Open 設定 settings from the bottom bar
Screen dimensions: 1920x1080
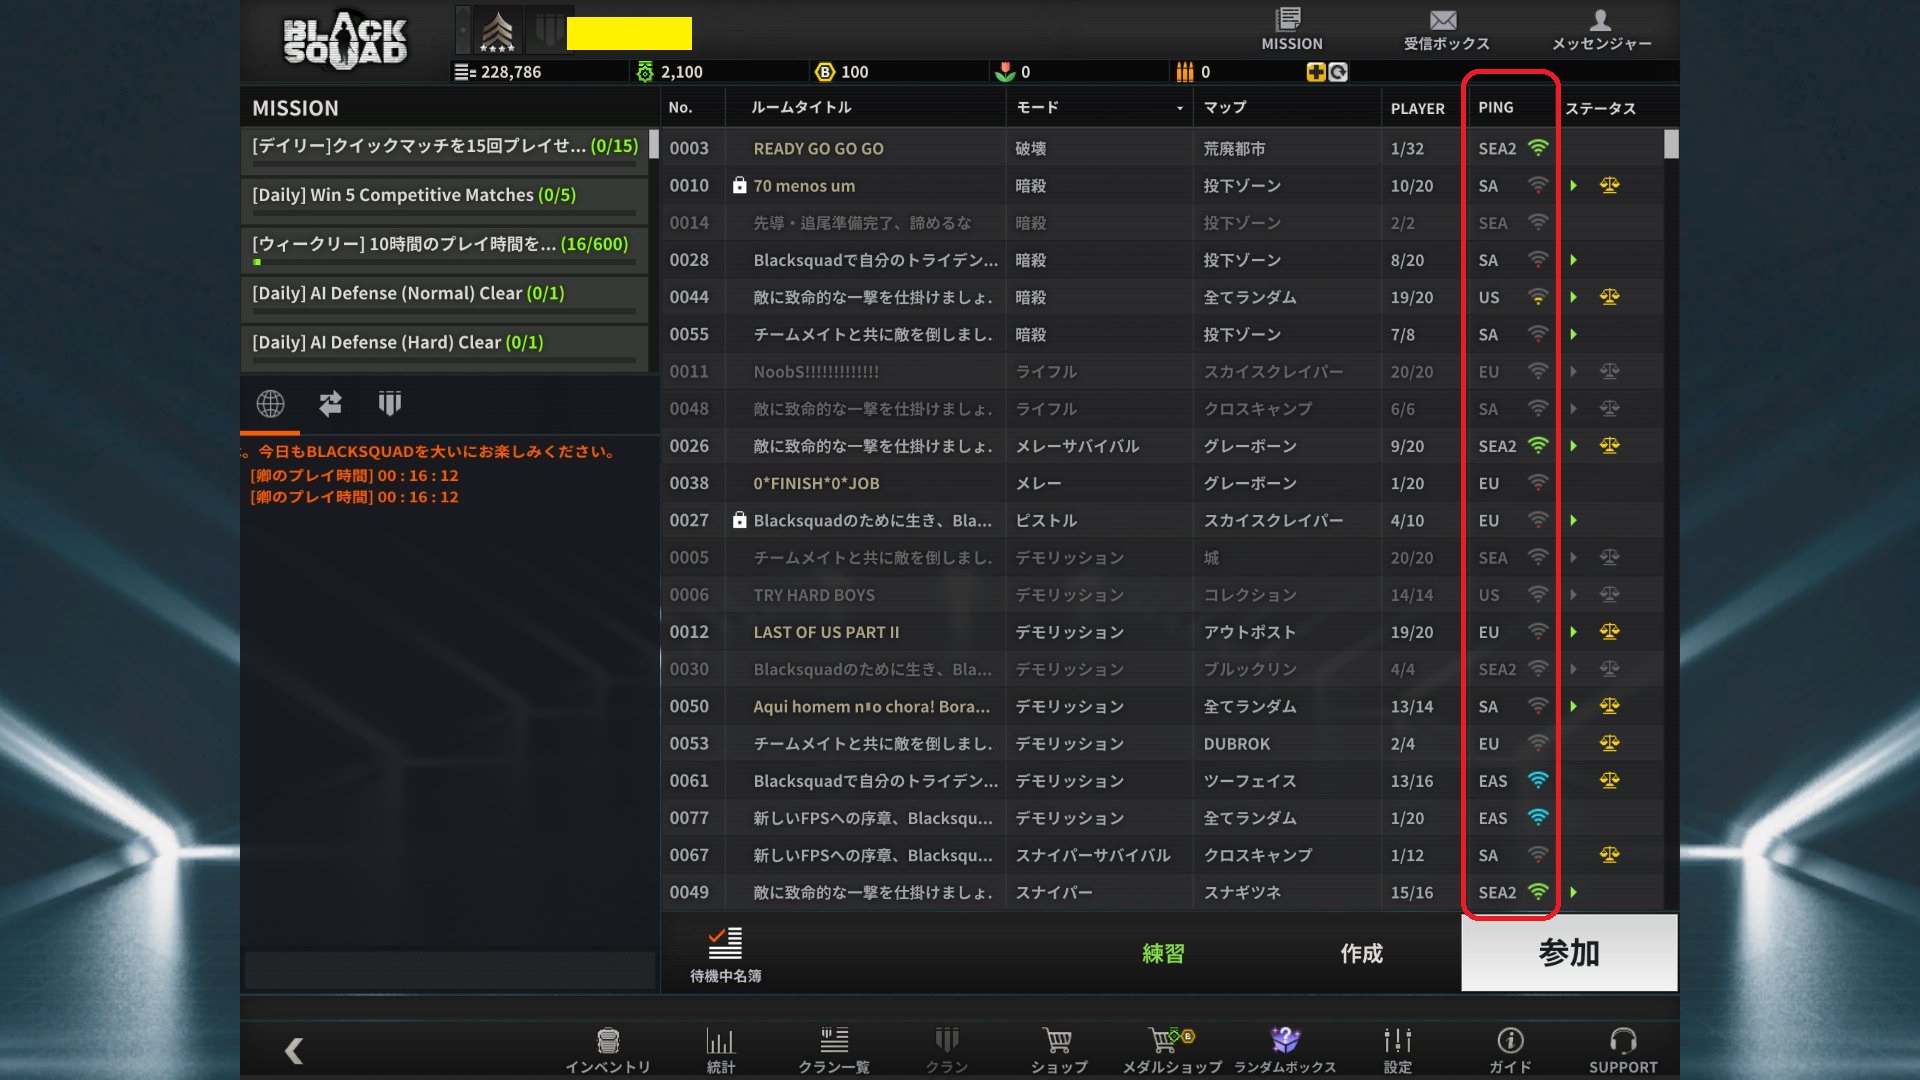click(1398, 1050)
